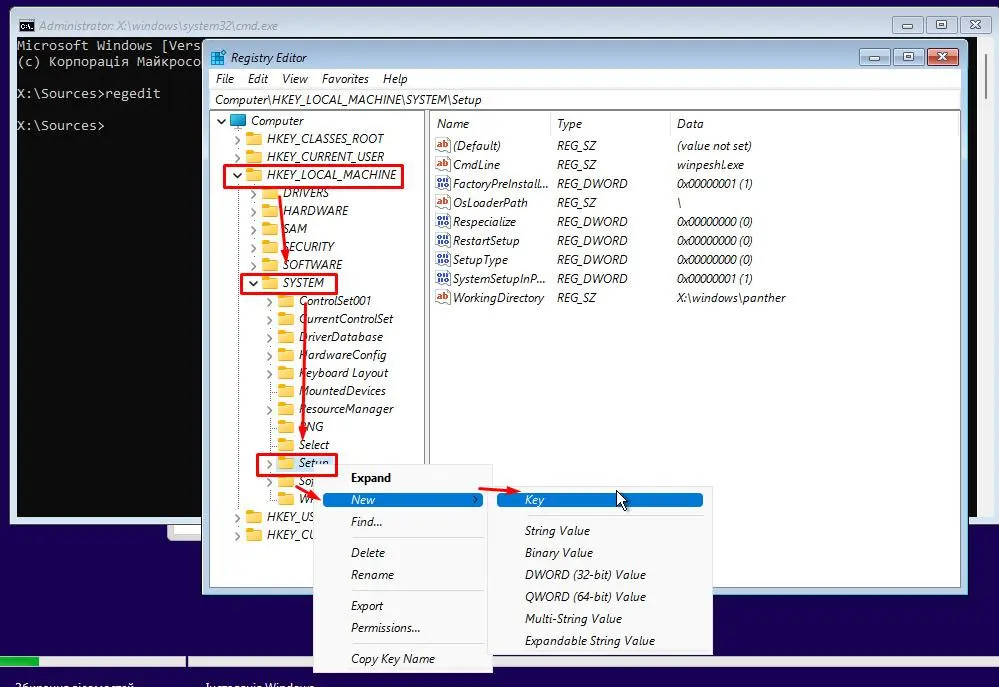The height and width of the screenshot is (687, 999).
Task: Open the Favorites menu
Action: 345,79
